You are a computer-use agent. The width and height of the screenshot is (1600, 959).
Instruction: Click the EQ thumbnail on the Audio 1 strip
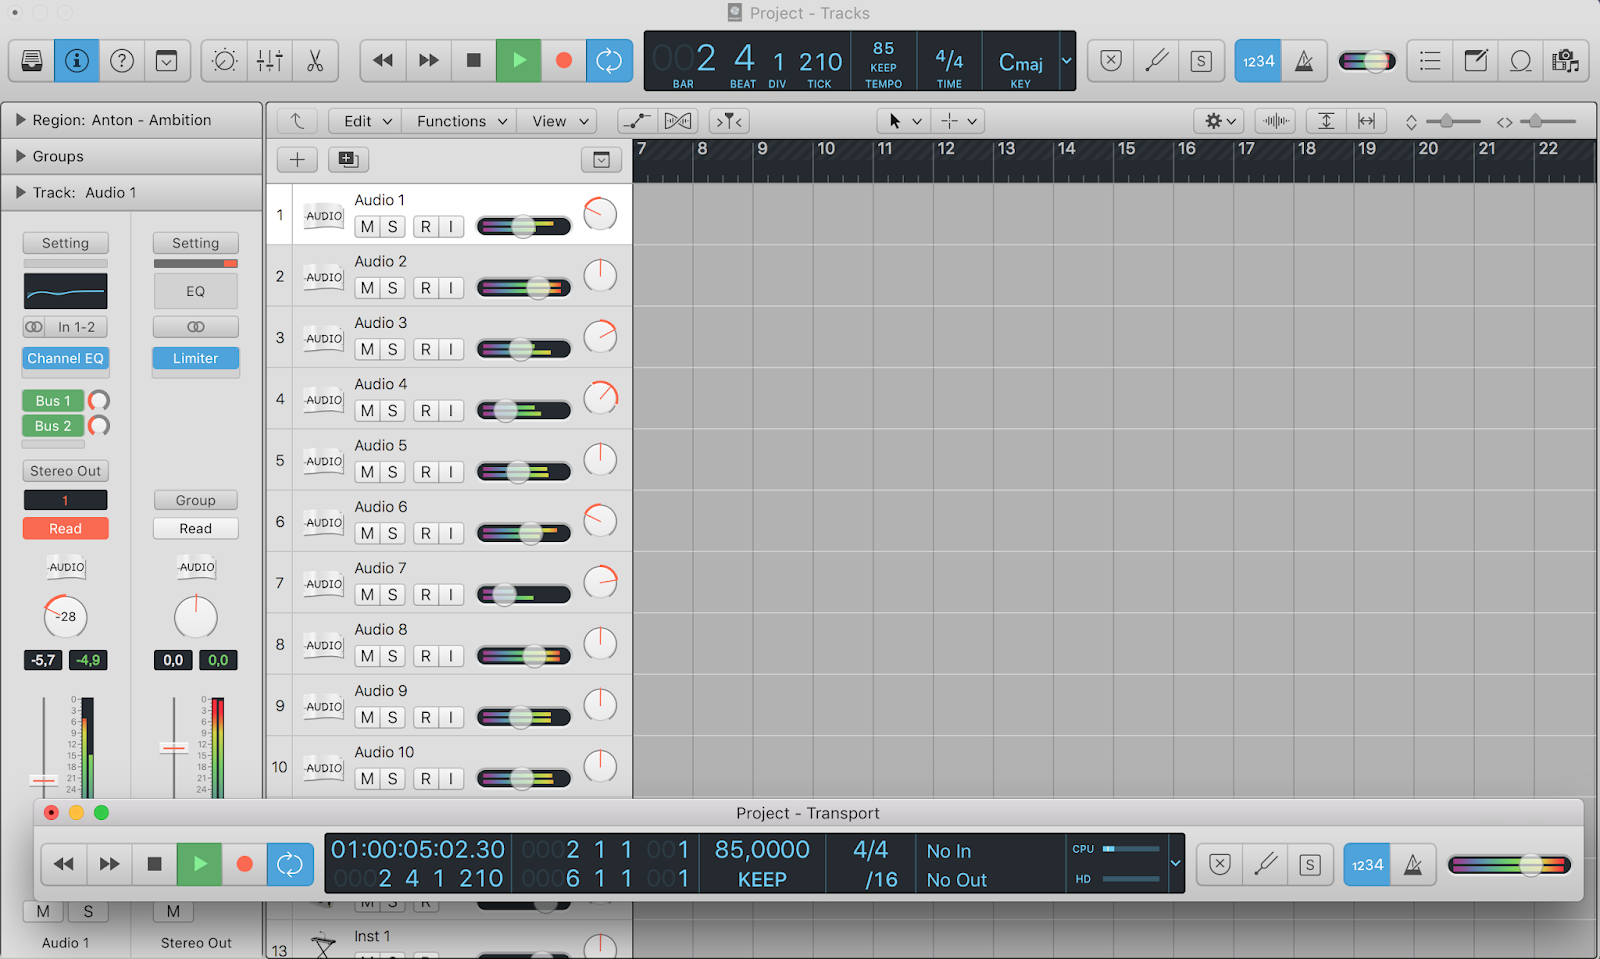click(x=66, y=291)
